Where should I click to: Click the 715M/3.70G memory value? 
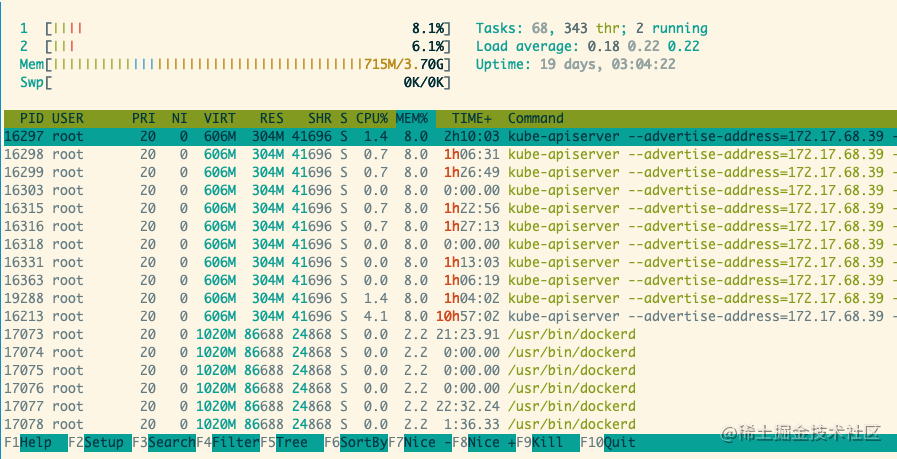(x=404, y=65)
